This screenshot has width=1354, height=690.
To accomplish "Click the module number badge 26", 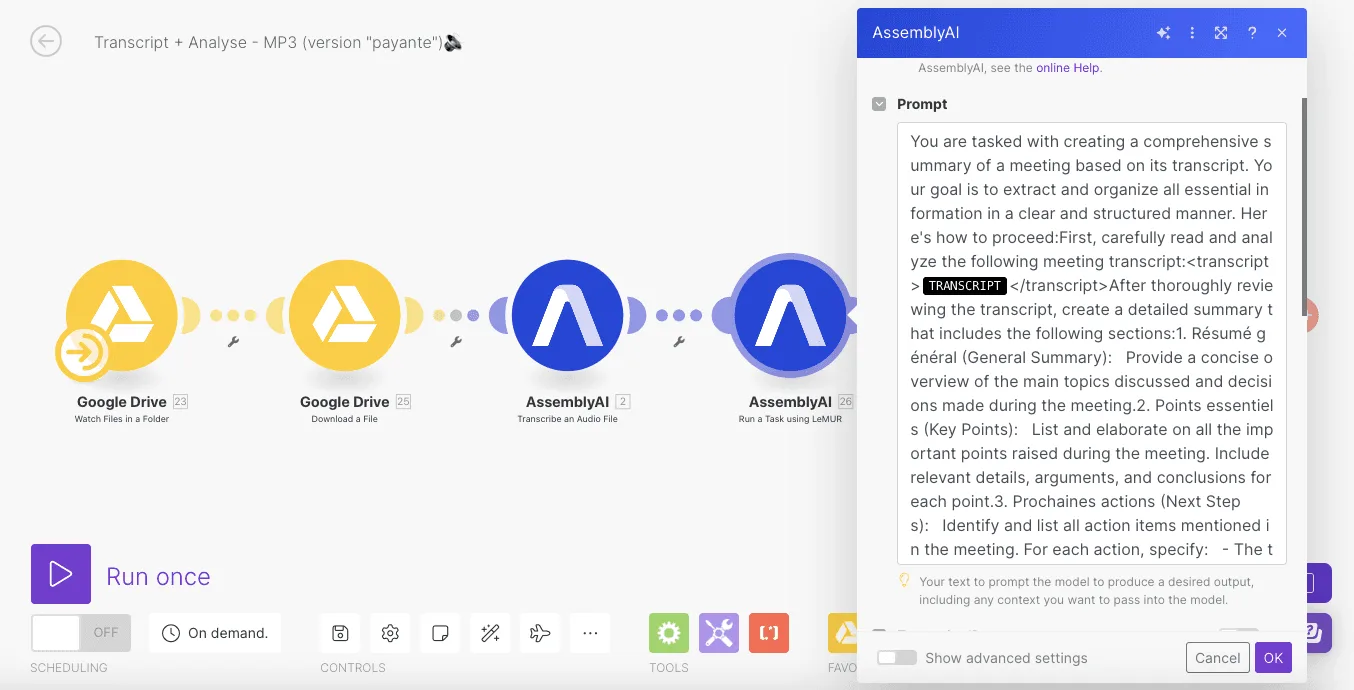I will pos(845,402).
